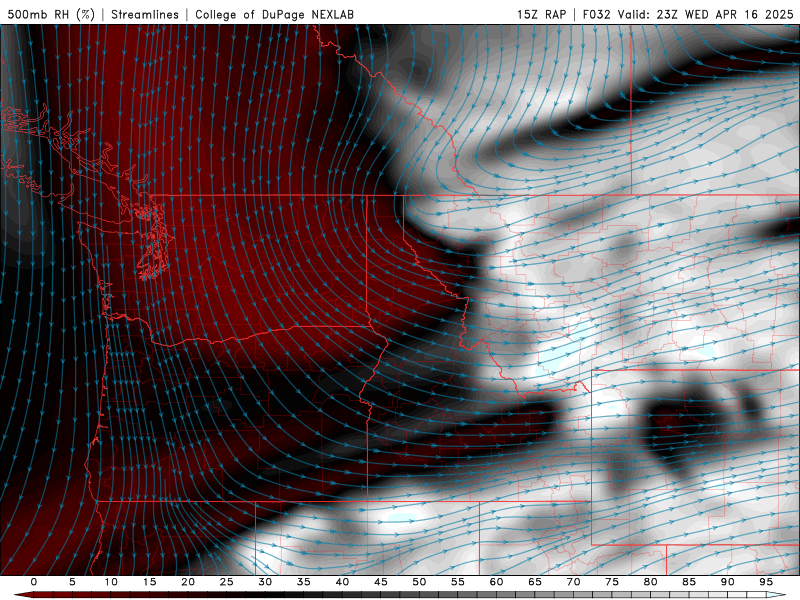Screen dimensions: 800x600
Task: Select the "65" scale label
Action: (535, 582)
